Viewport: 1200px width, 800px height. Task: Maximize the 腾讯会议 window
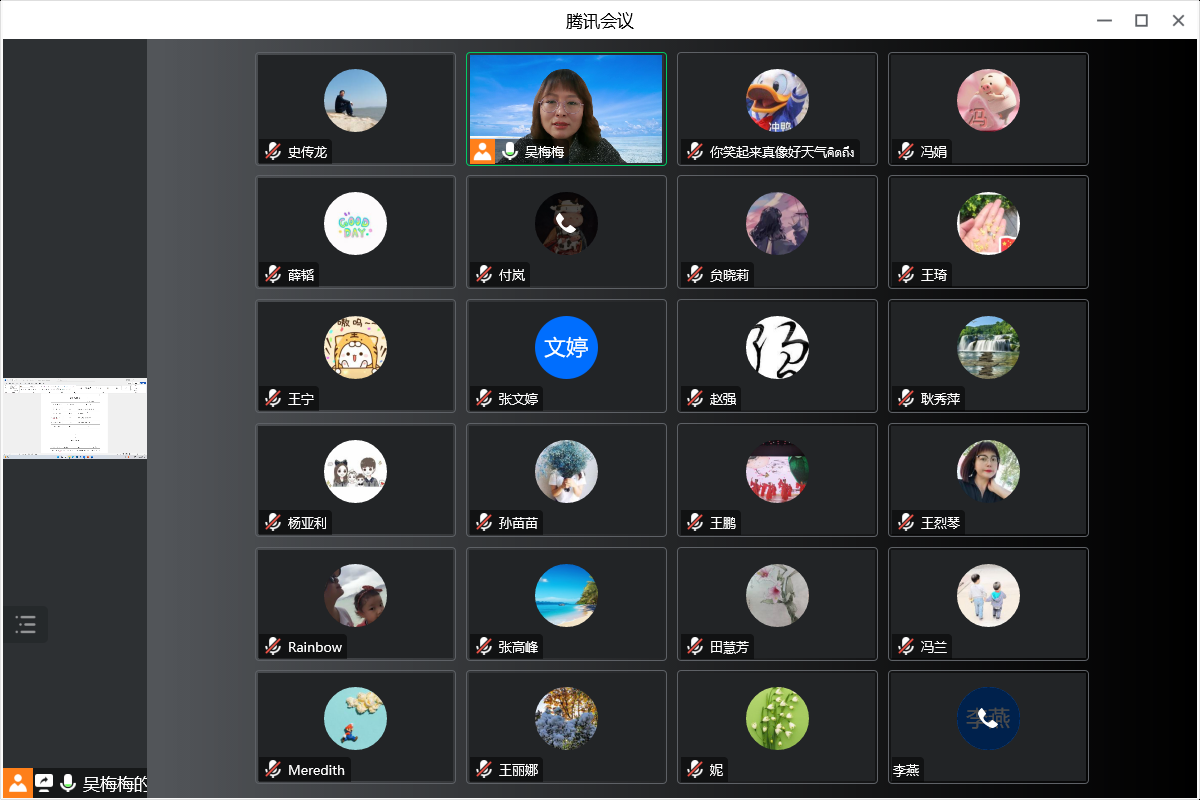click(1141, 20)
